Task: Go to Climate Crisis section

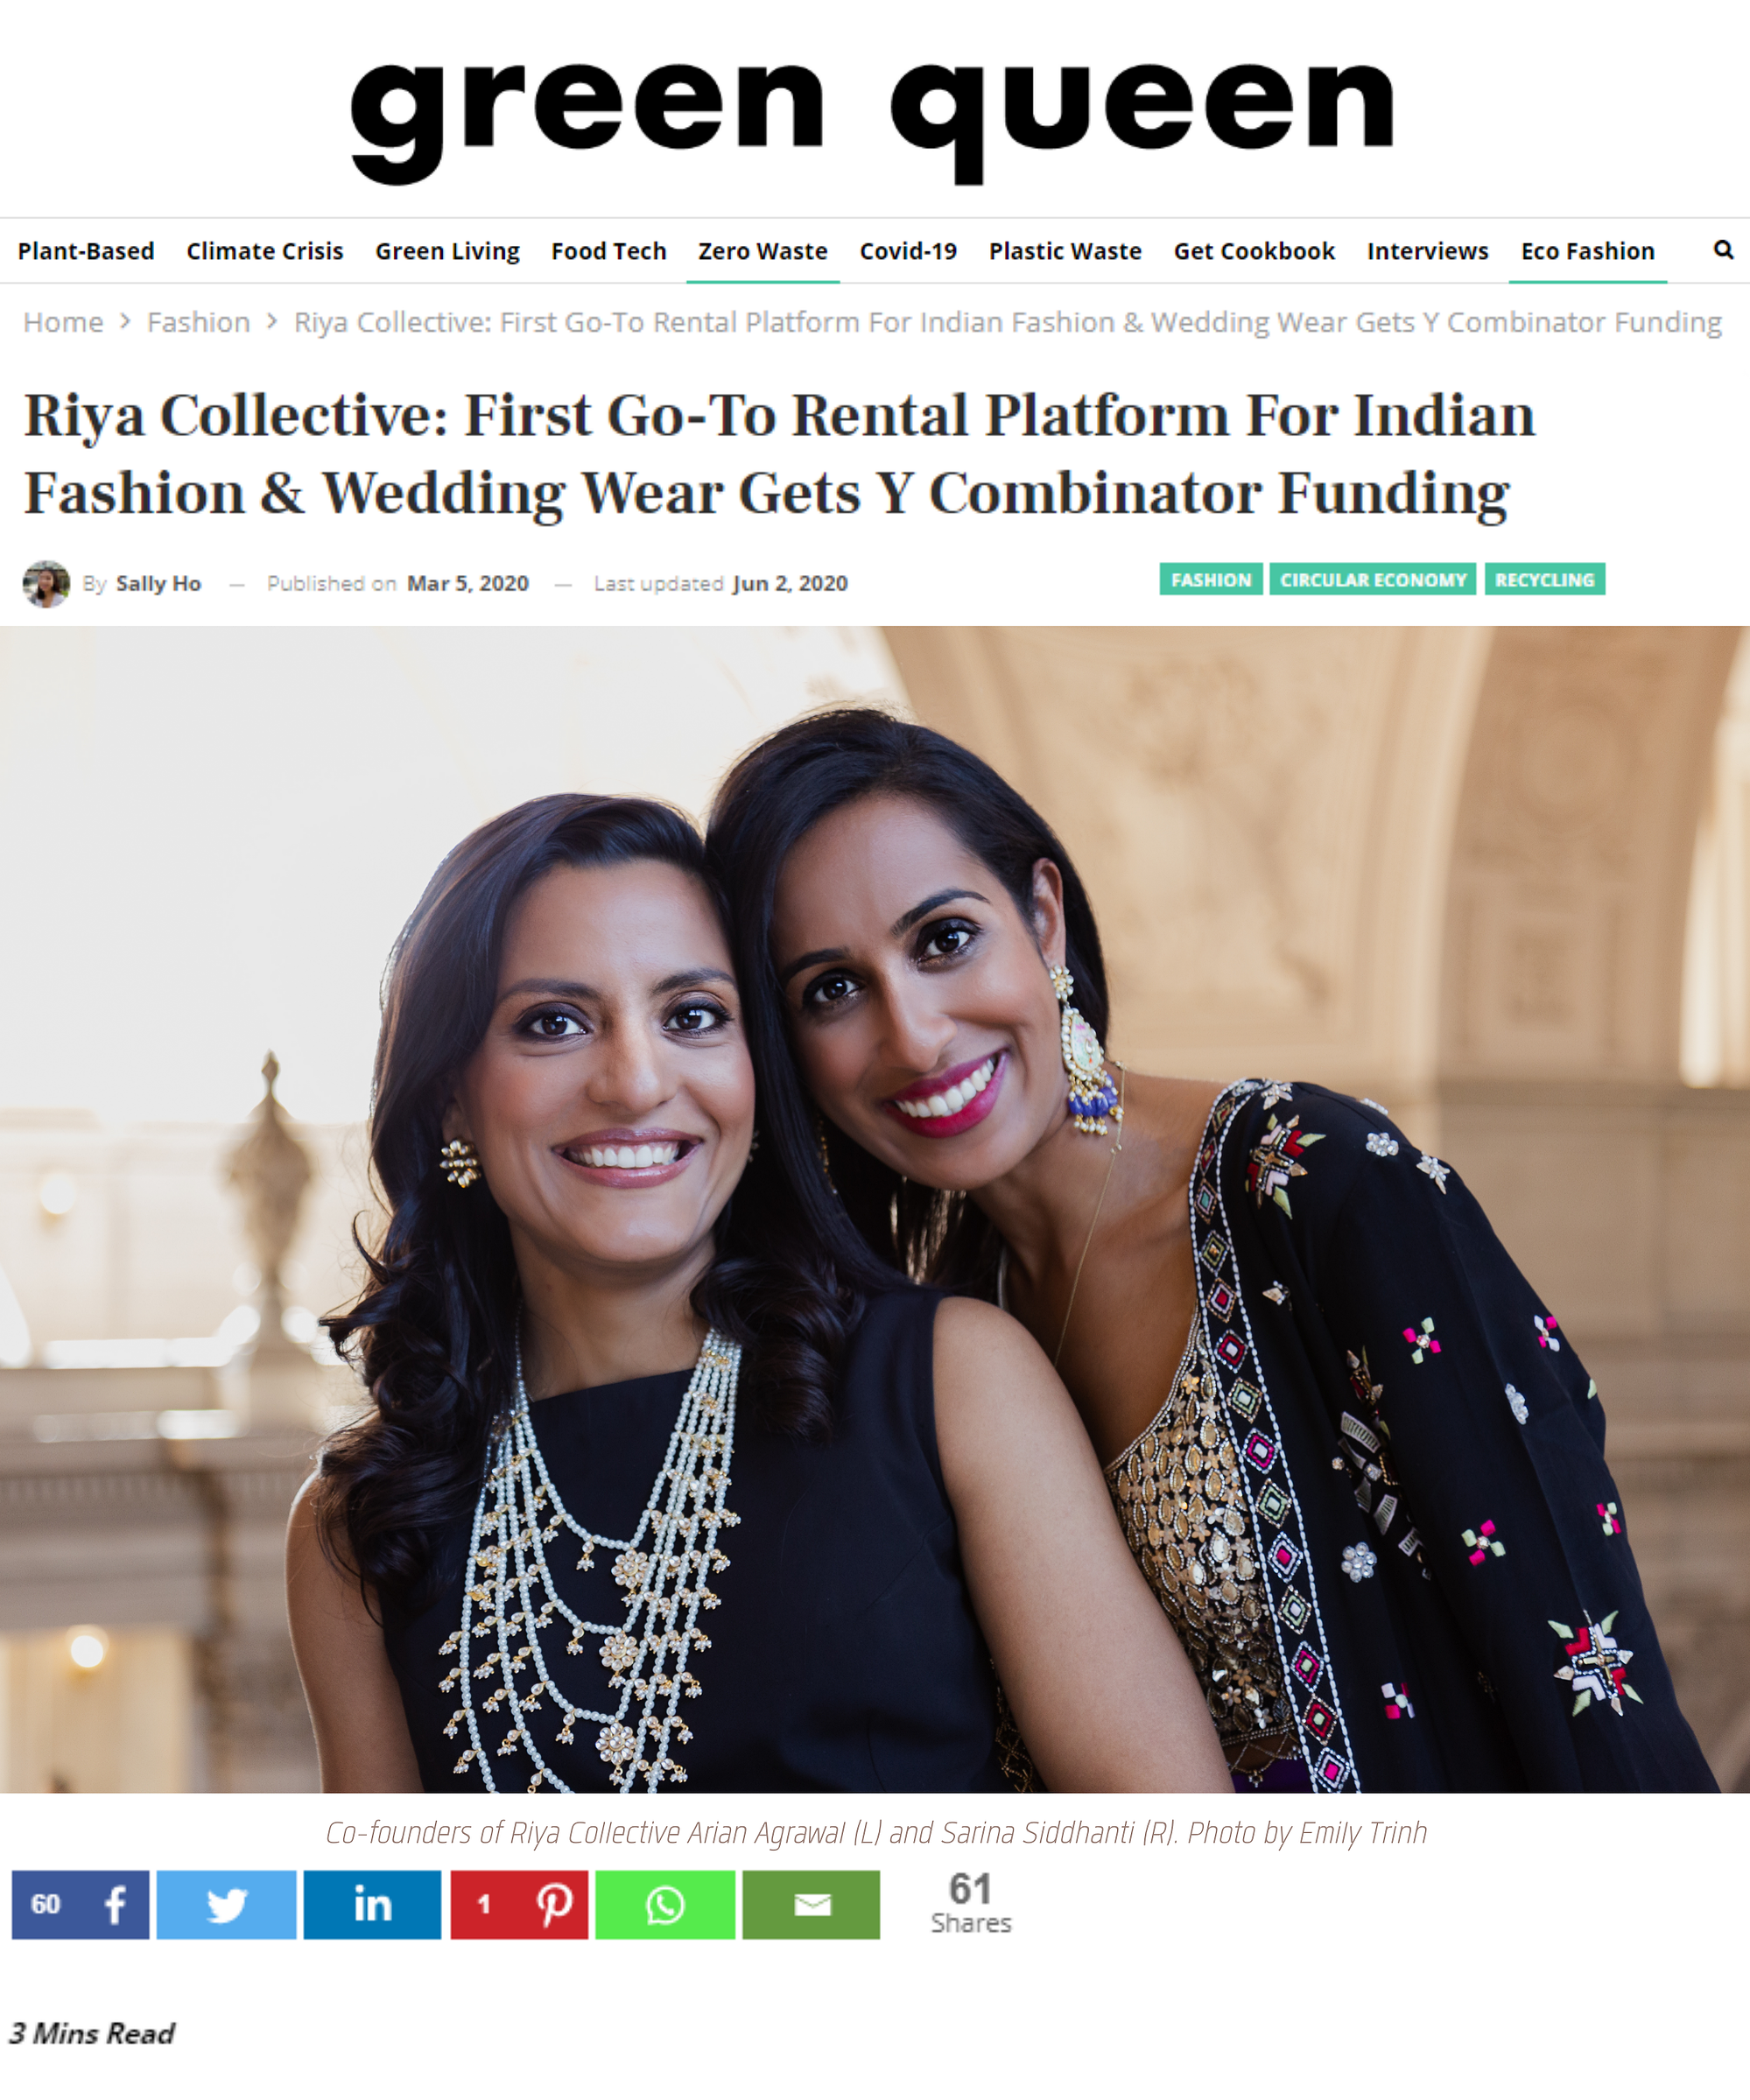Action: coord(265,251)
